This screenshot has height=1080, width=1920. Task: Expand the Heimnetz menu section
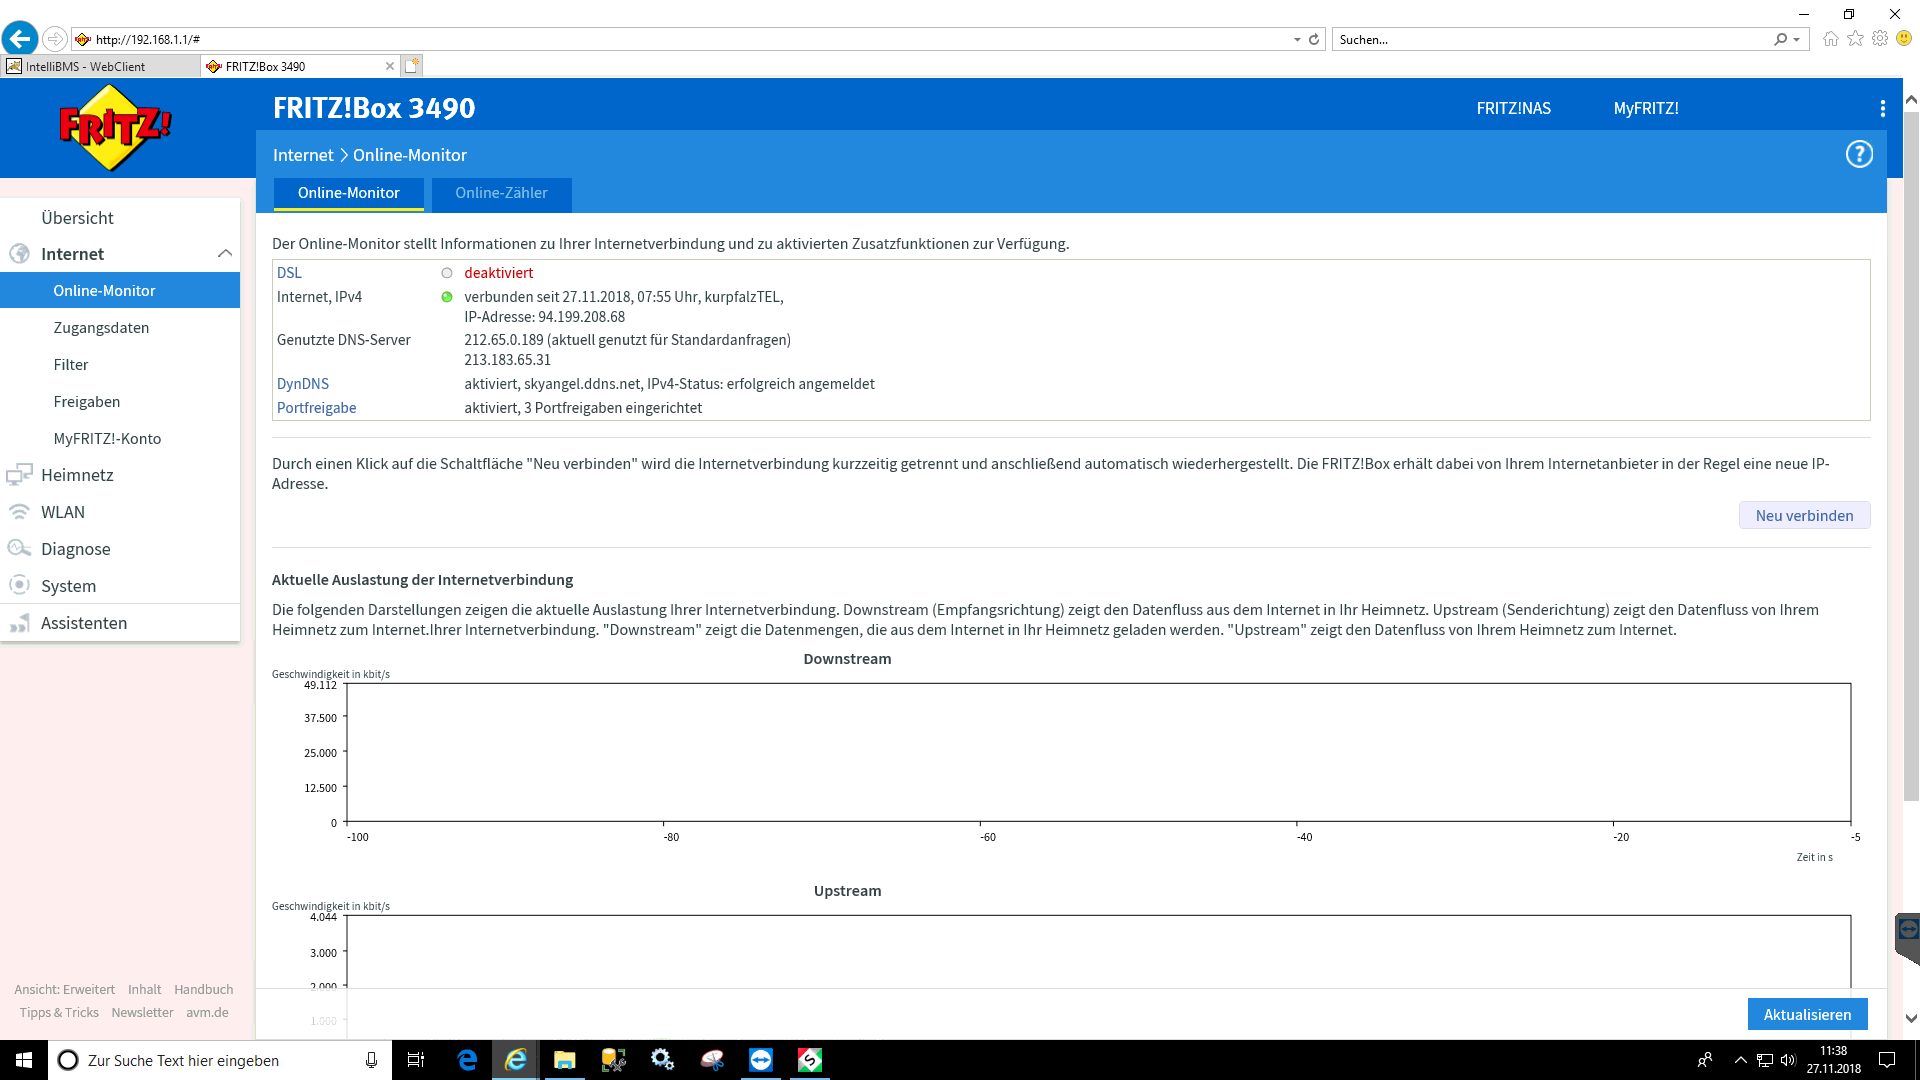pos(77,475)
